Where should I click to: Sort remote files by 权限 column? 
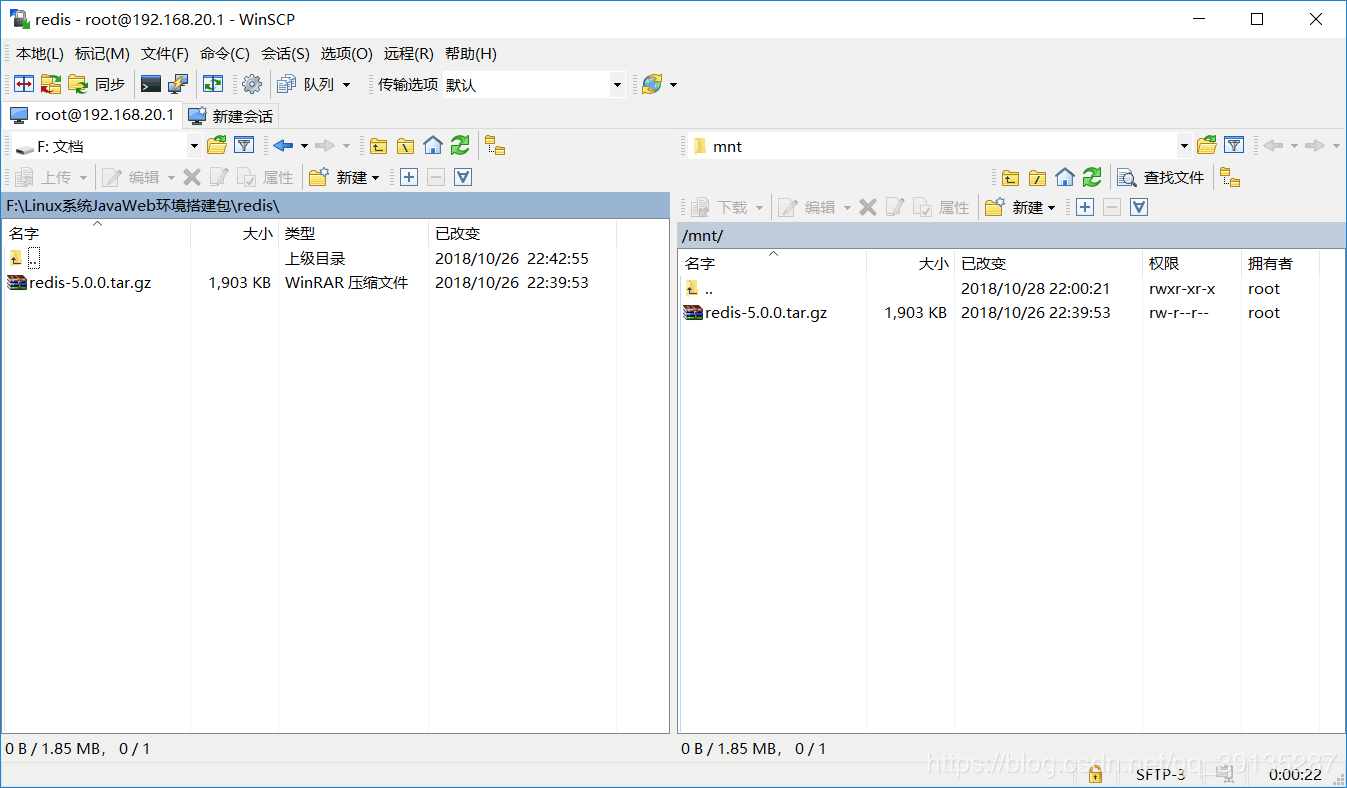pos(1190,263)
